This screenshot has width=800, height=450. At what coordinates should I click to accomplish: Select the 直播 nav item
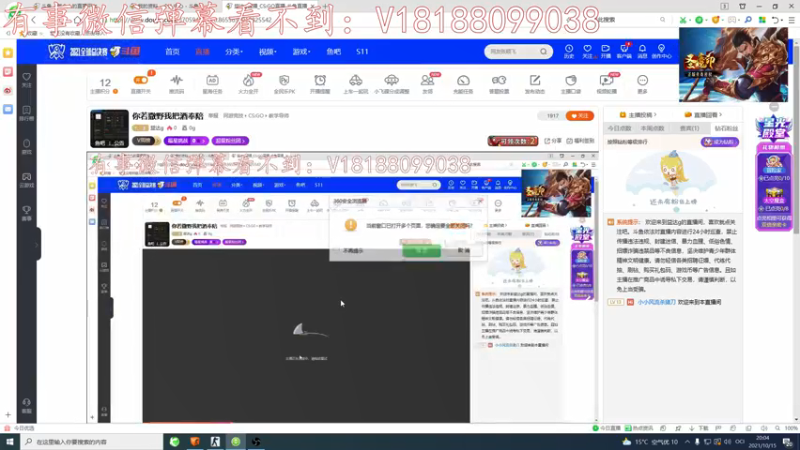(203, 52)
